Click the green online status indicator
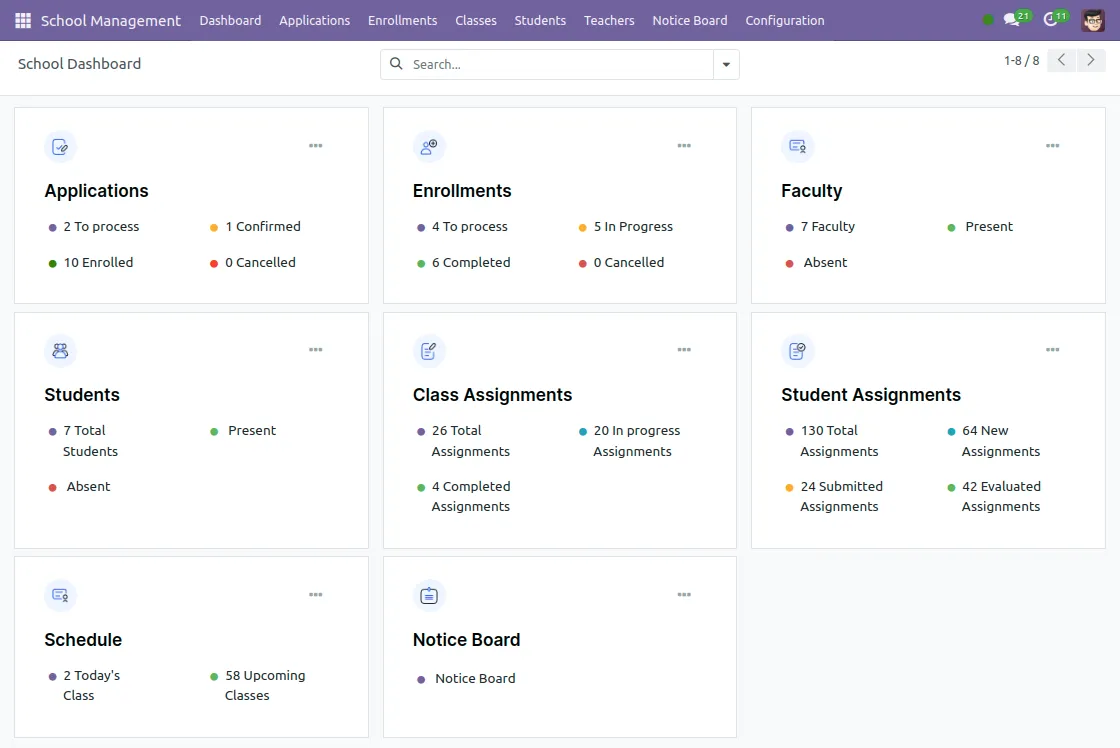This screenshot has height=748, width=1120. pos(988,20)
